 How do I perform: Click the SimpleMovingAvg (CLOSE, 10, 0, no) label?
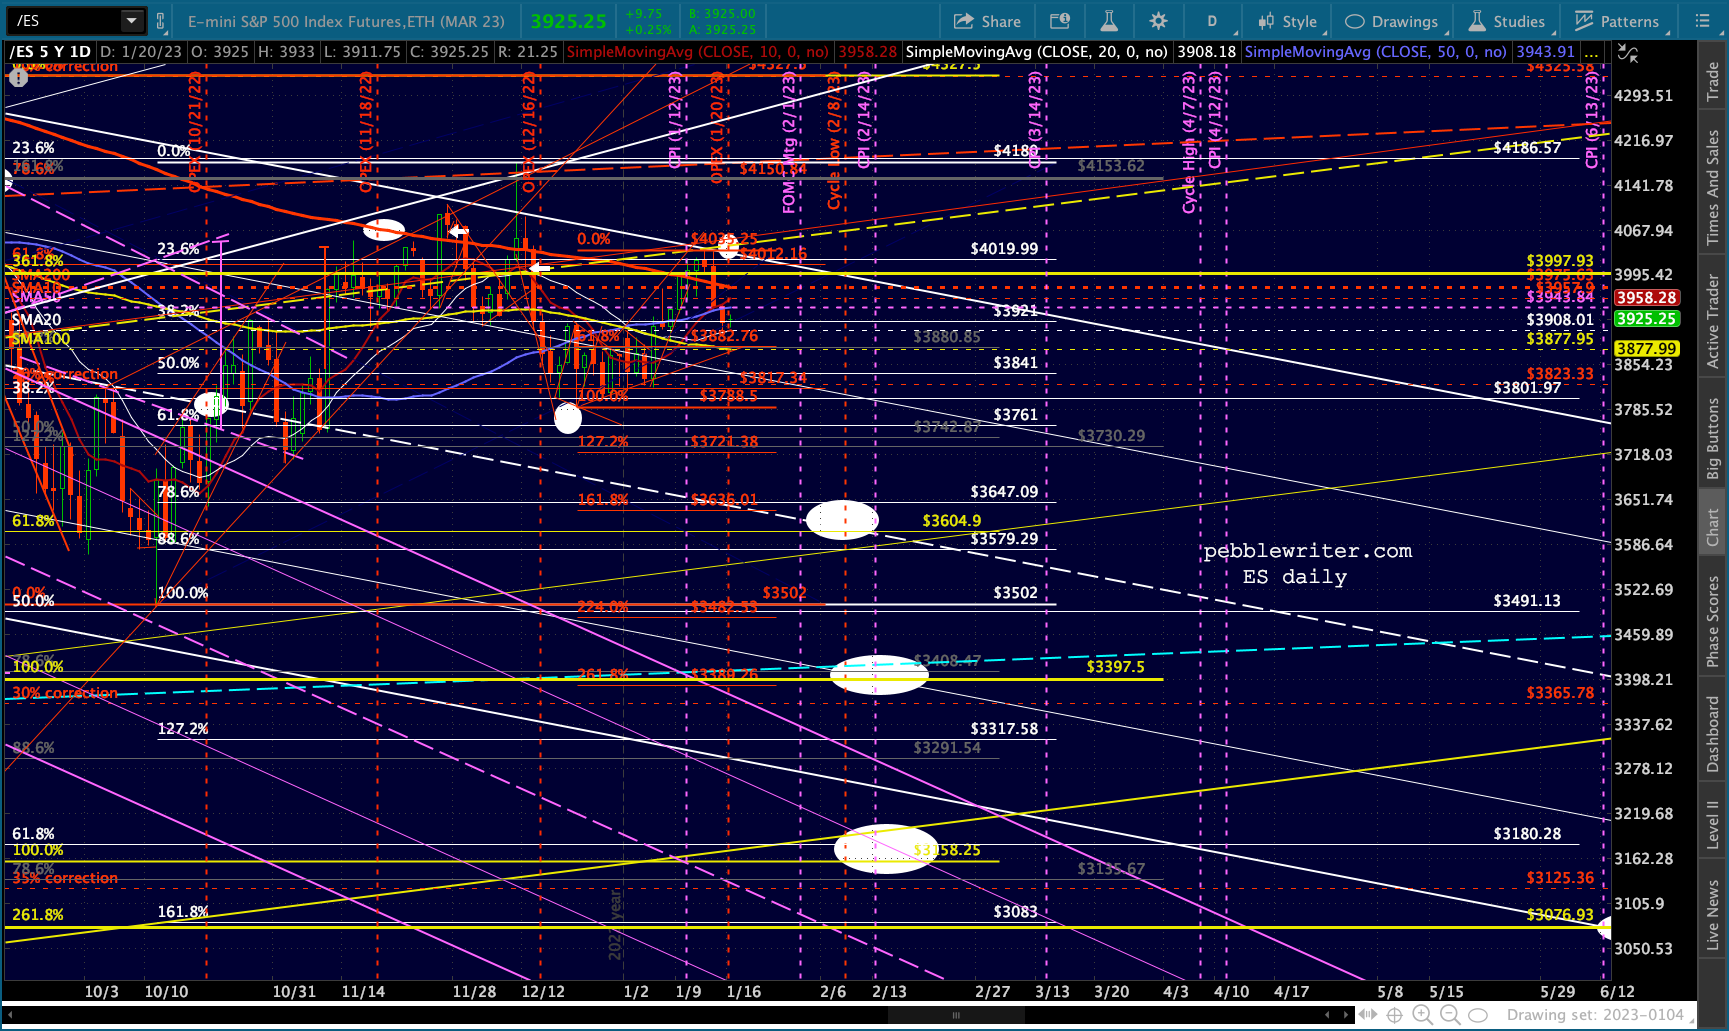pyautogui.click(x=697, y=52)
